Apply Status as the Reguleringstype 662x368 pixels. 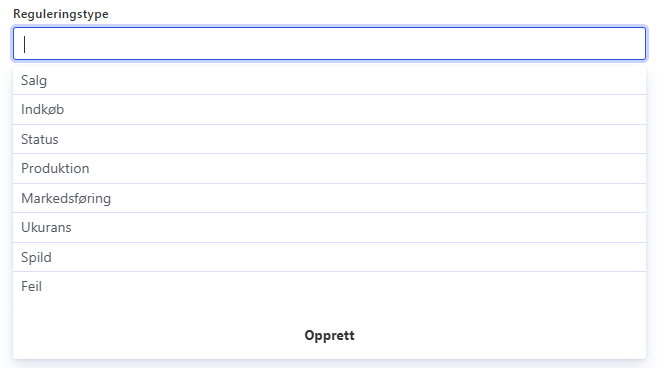coord(329,139)
